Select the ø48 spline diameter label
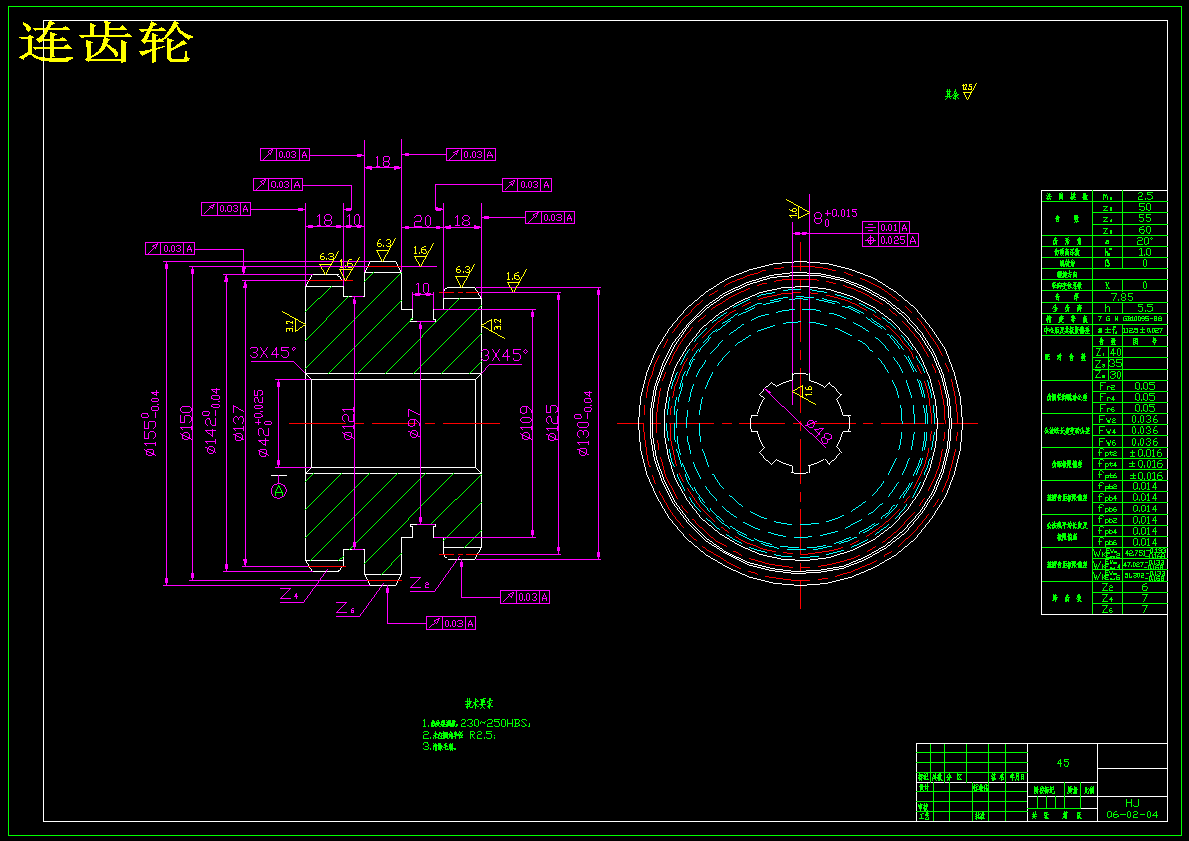 (x=819, y=431)
